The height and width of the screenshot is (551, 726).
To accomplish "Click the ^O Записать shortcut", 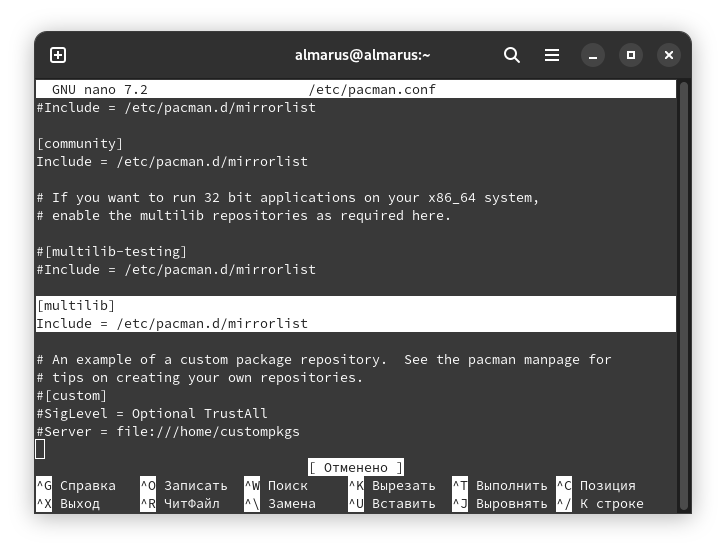I will 184,486.
